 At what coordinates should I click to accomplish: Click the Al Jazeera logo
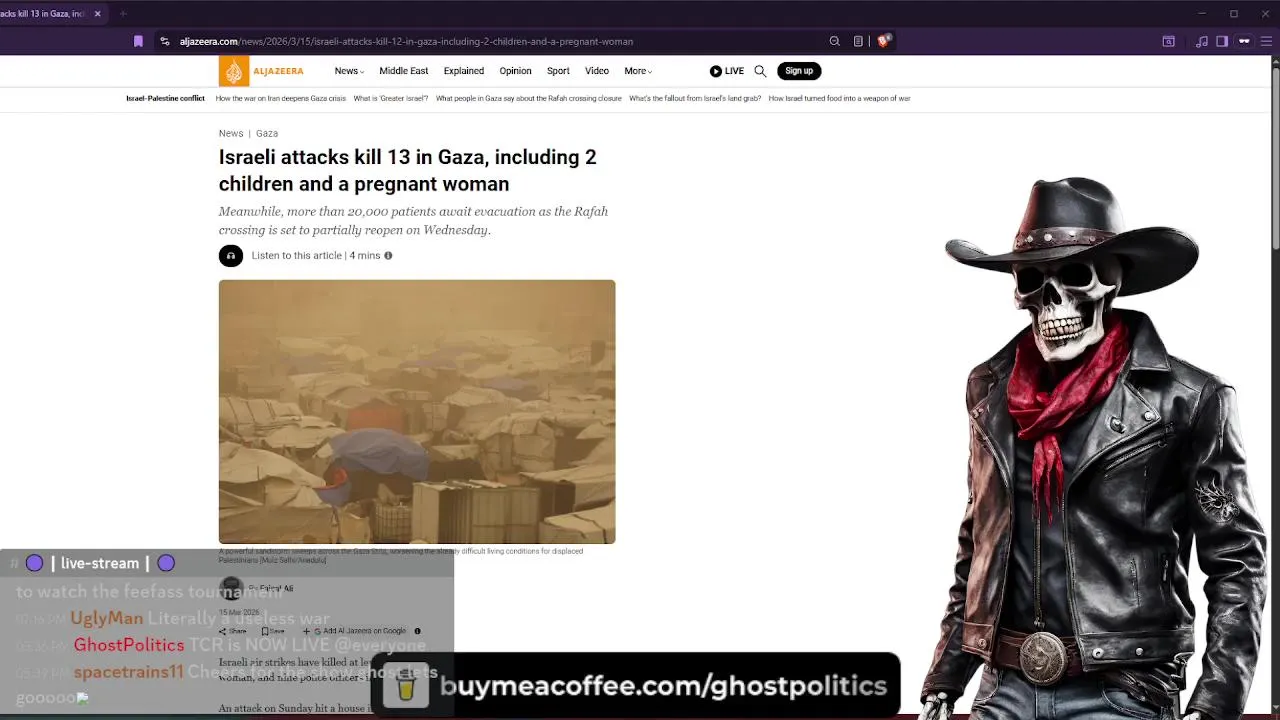pyautogui.click(x=261, y=71)
